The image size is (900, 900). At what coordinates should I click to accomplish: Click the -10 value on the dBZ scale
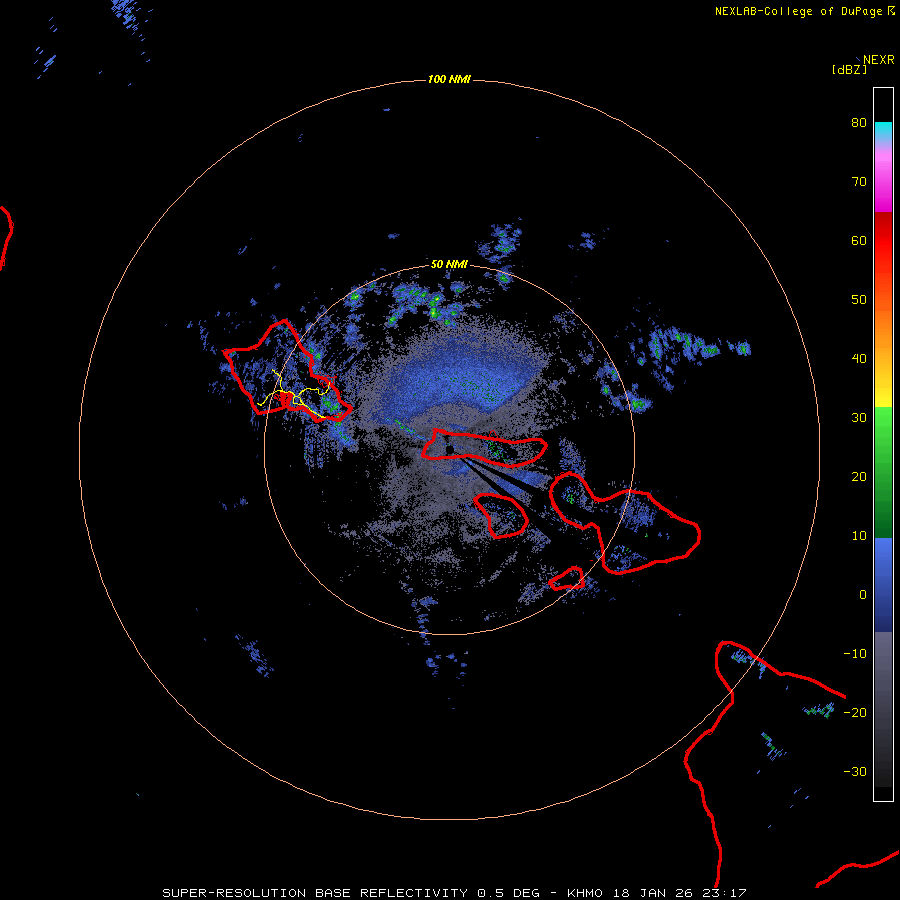tap(855, 654)
